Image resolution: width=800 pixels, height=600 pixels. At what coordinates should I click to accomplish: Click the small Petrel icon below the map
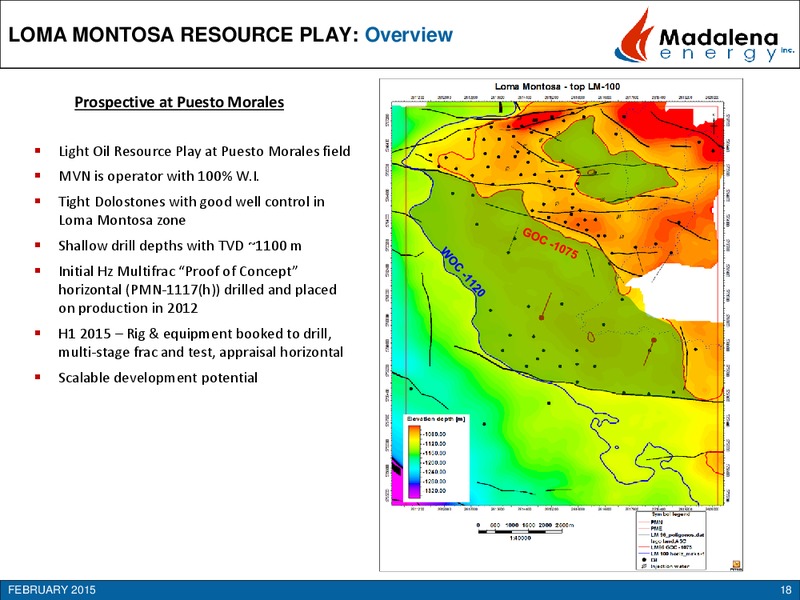click(736, 564)
